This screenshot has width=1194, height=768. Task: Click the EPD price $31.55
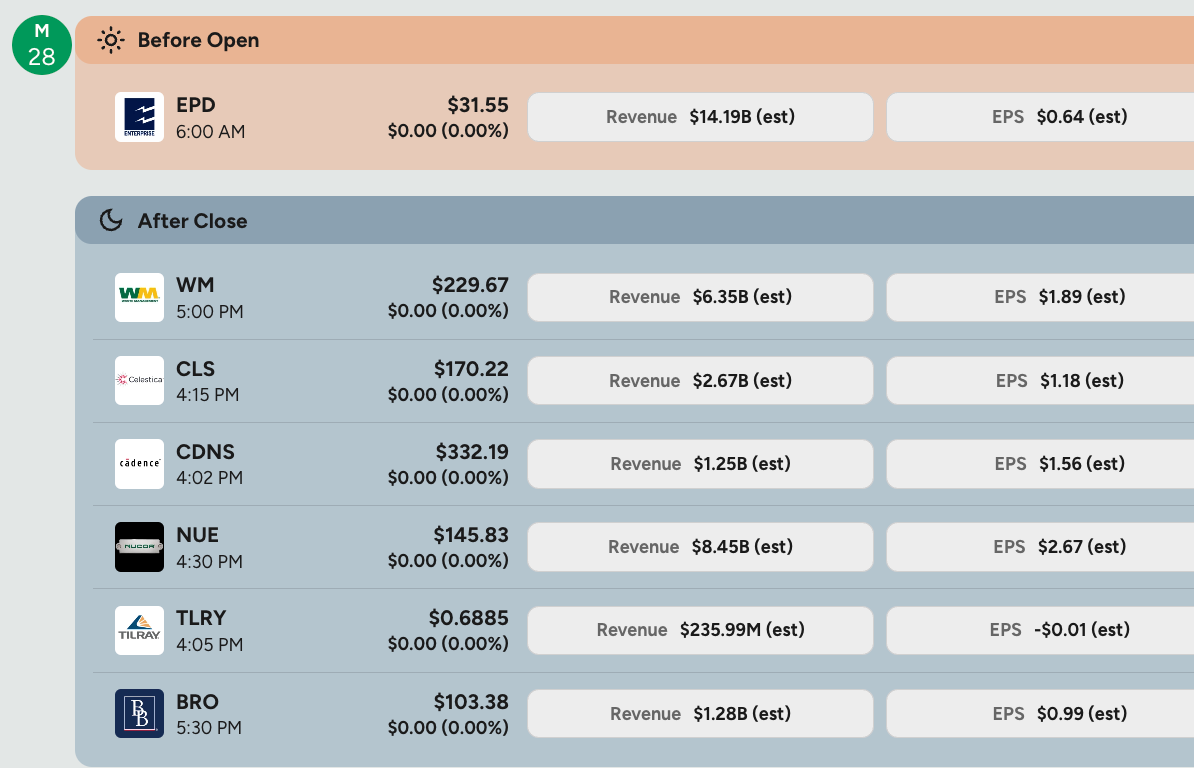point(477,105)
